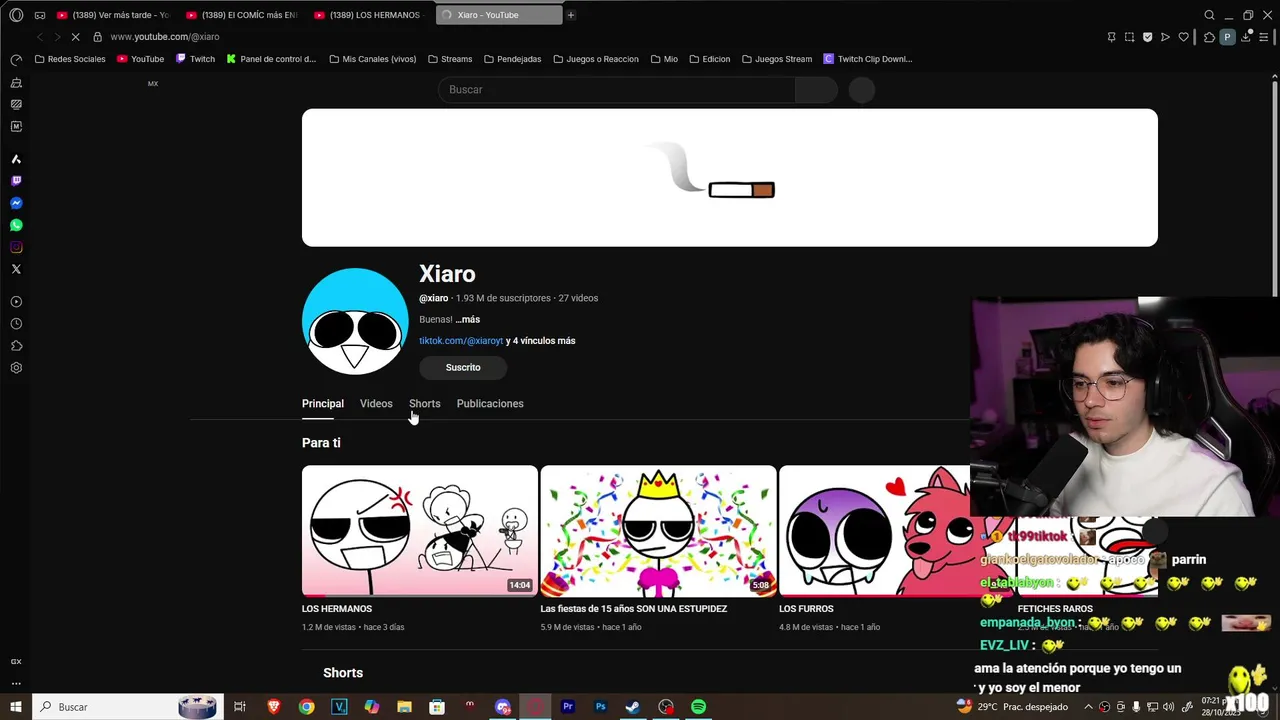Open Mis Canales (vivos) bookmark folder
The image size is (1280, 720).
pyautogui.click(x=372, y=59)
